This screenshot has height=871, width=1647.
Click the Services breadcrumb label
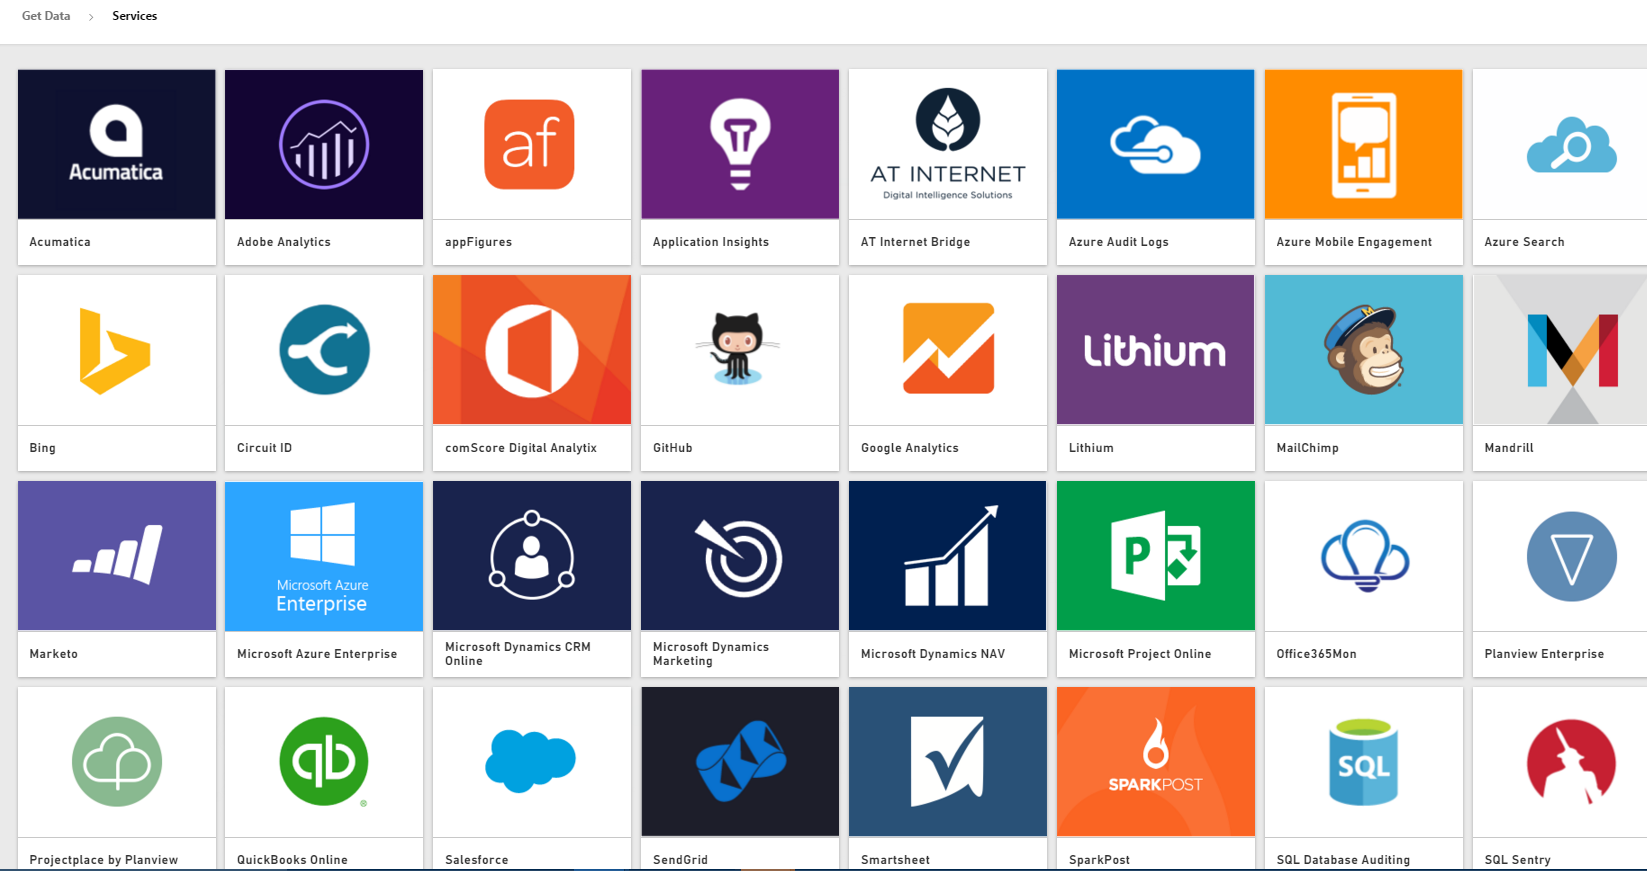[x=135, y=16]
